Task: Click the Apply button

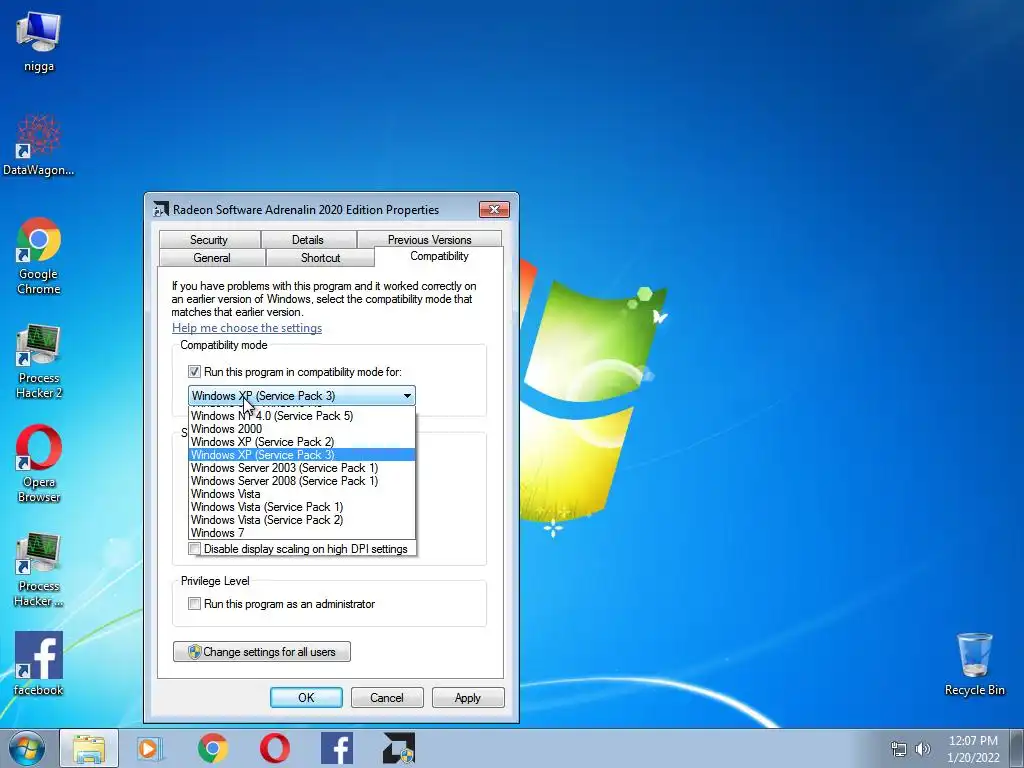Action: point(468,697)
